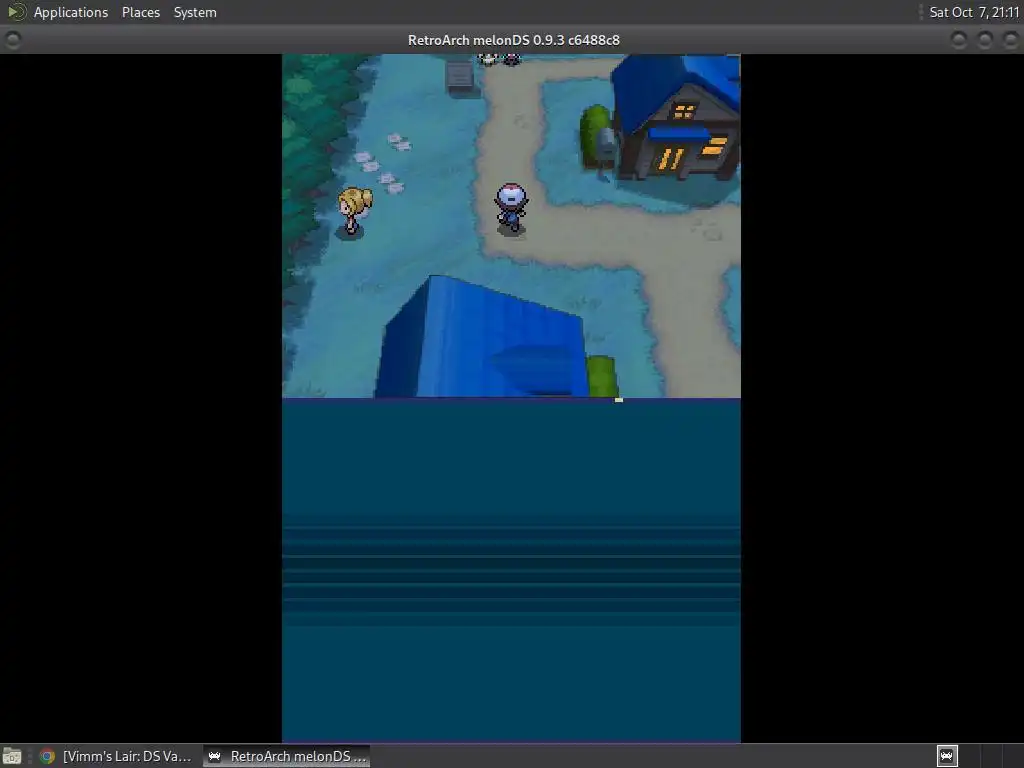This screenshot has height=768, width=1024.
Task: Click the RetroArch melonDS 0.9.3 title bar text
Action: pos(513,40)
